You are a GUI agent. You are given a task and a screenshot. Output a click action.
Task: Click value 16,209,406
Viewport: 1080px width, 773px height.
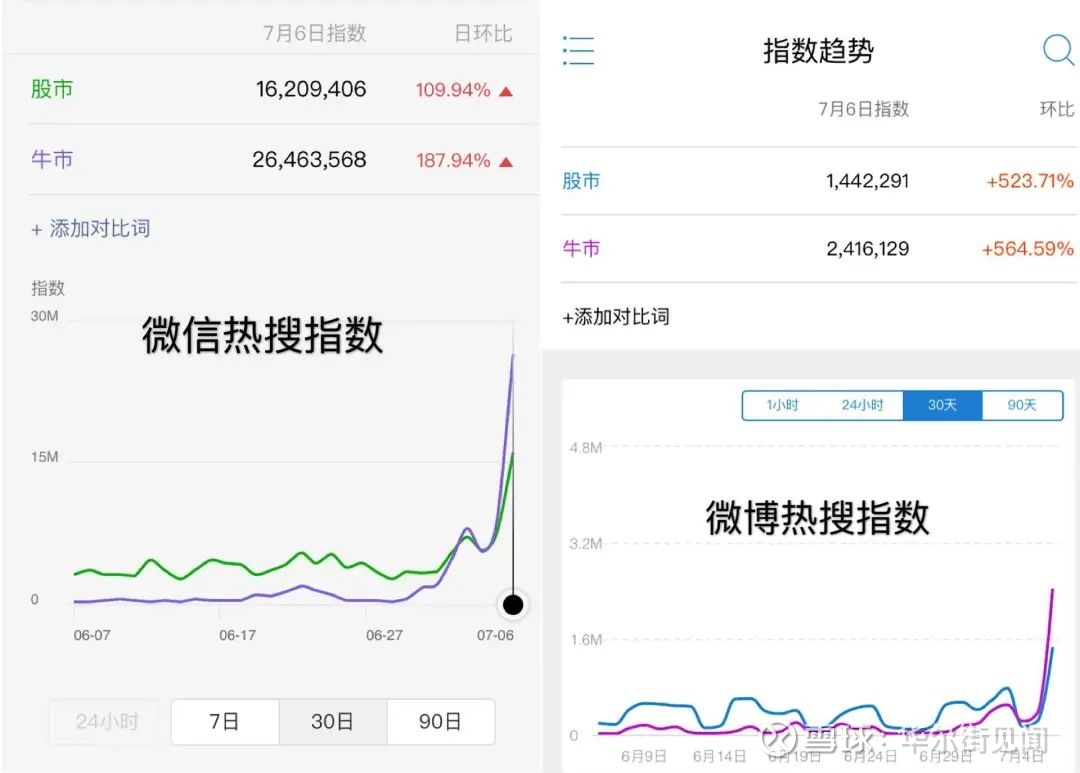pyautogui.click(x=311, y=89)
